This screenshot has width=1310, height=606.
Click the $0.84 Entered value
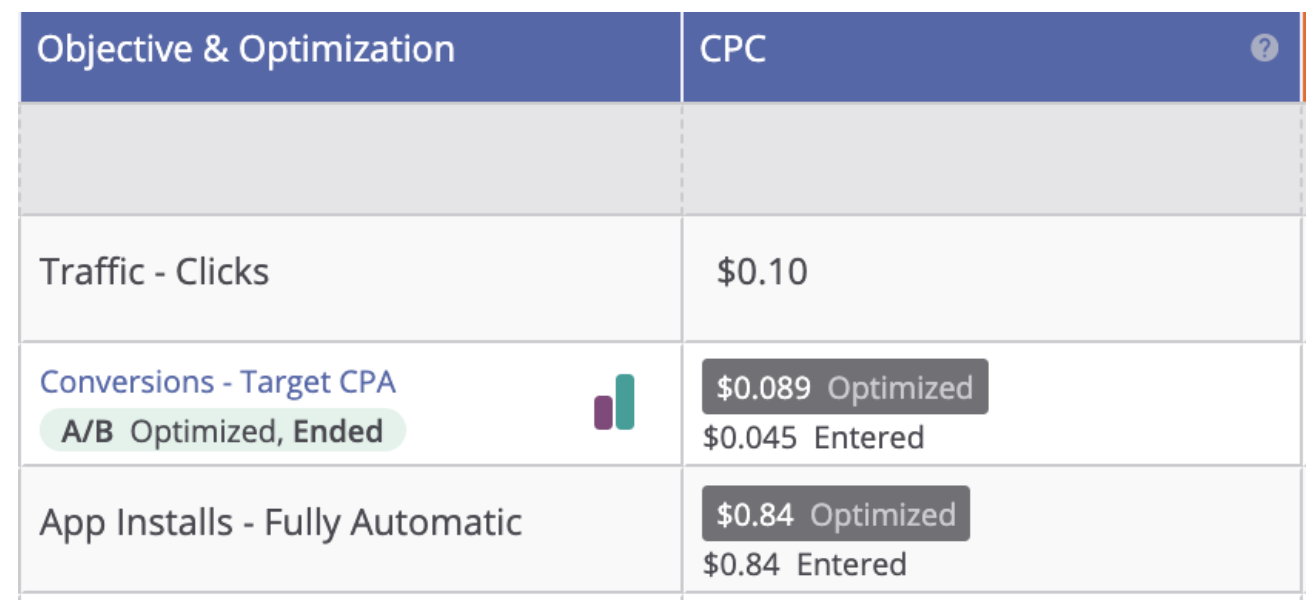[x=804, y=564]
